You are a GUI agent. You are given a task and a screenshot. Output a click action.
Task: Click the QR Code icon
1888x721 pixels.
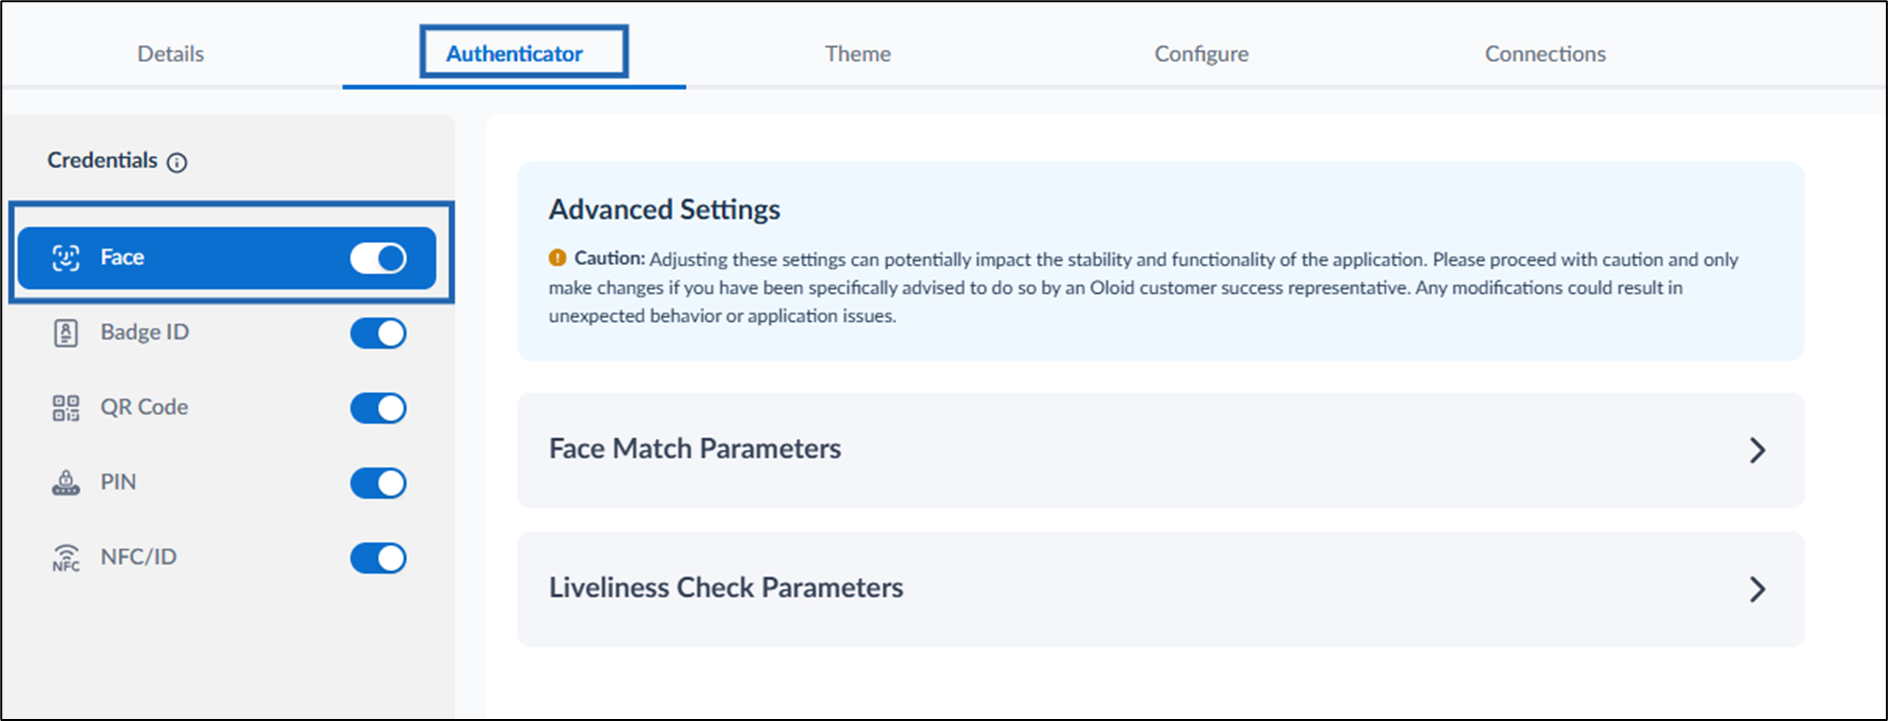tap(66, 408)
